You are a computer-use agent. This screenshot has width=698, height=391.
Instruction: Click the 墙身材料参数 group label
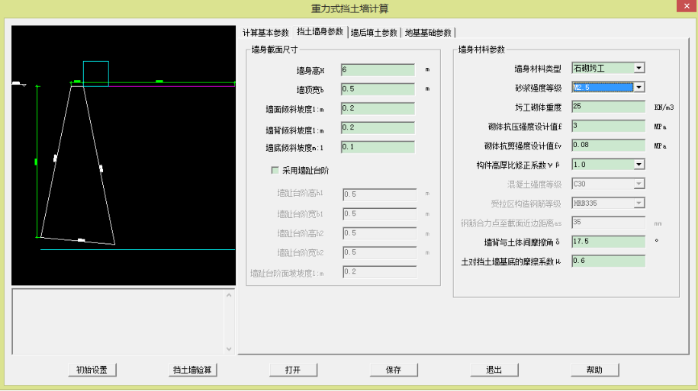481,49
